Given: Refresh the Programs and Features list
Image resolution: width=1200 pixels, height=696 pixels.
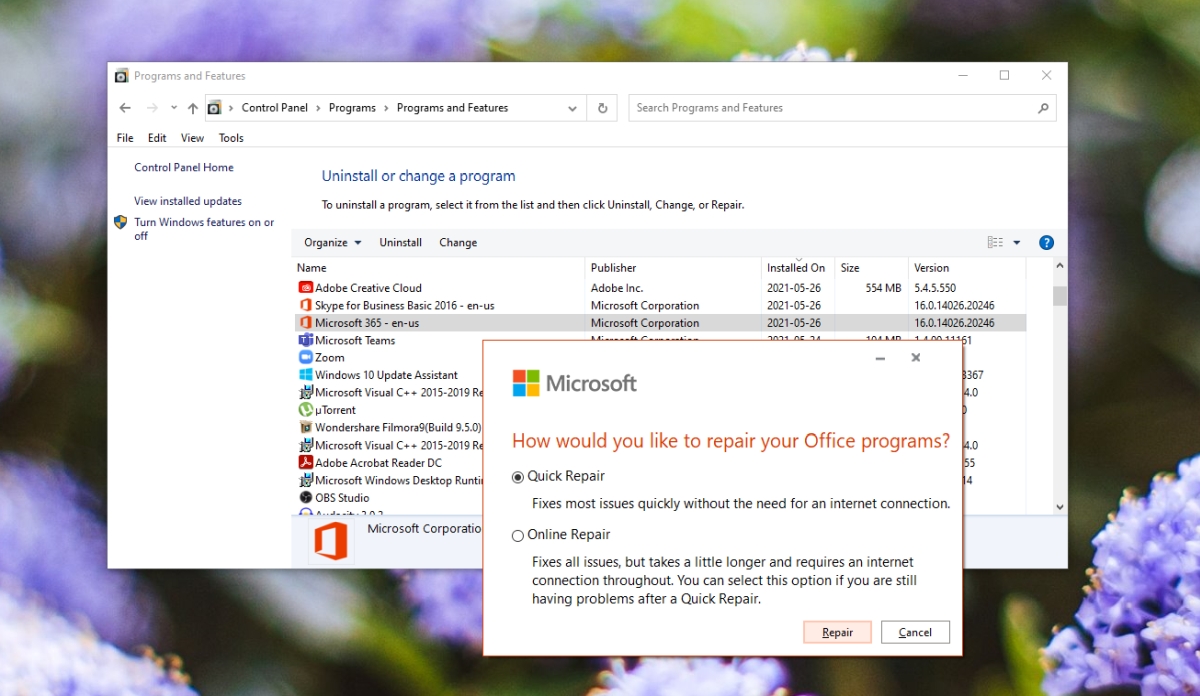Looking at the screenshot, I should [x=602, y=108].
